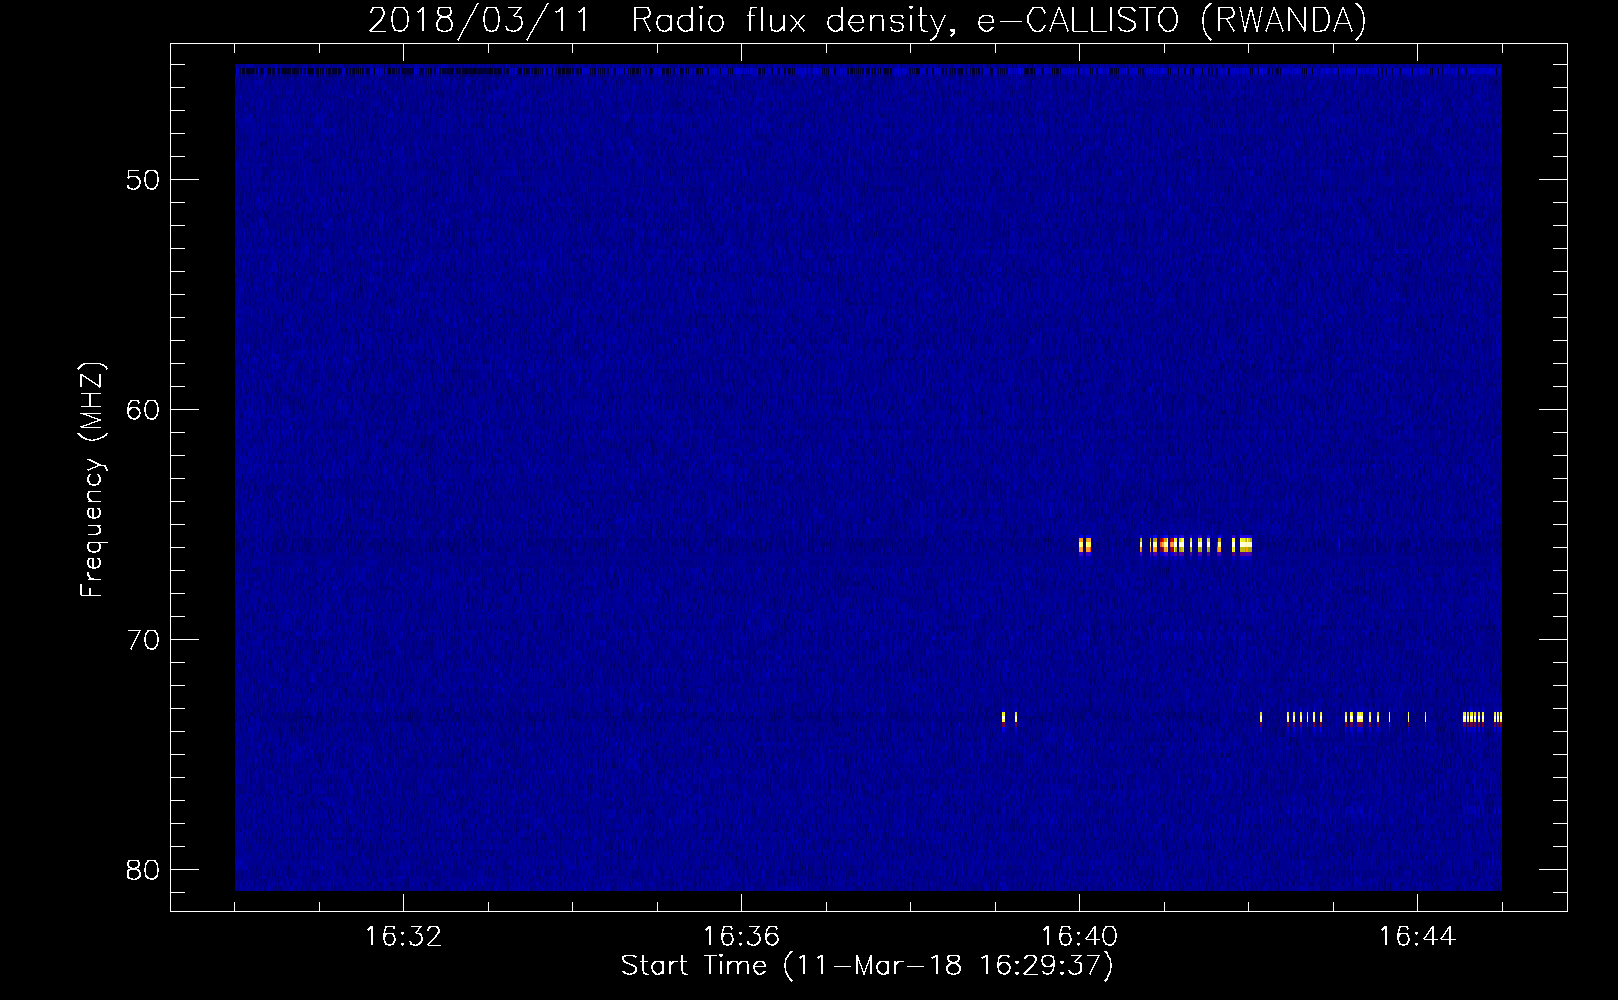Click the 16:44 time tick label
Screen dimensions: 1618x1000
pos(1417,937)
